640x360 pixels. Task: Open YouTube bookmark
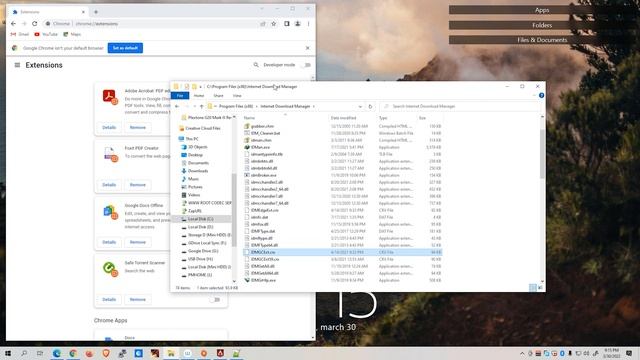[x=46, y=34]
